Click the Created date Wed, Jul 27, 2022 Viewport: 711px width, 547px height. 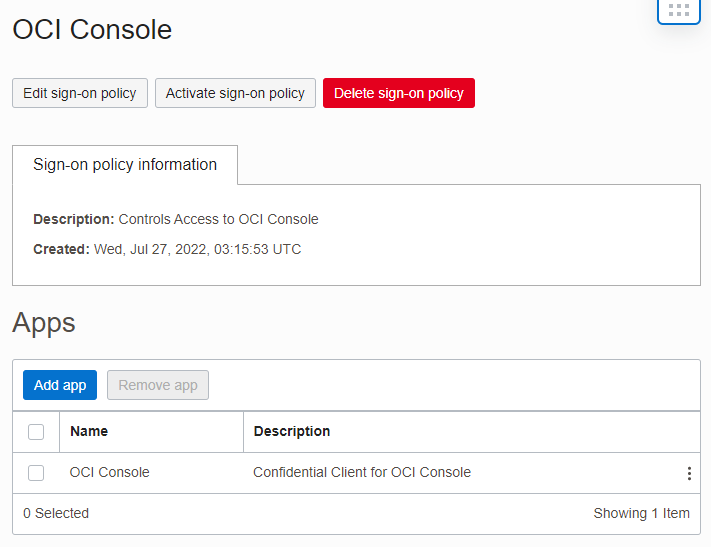197,249
